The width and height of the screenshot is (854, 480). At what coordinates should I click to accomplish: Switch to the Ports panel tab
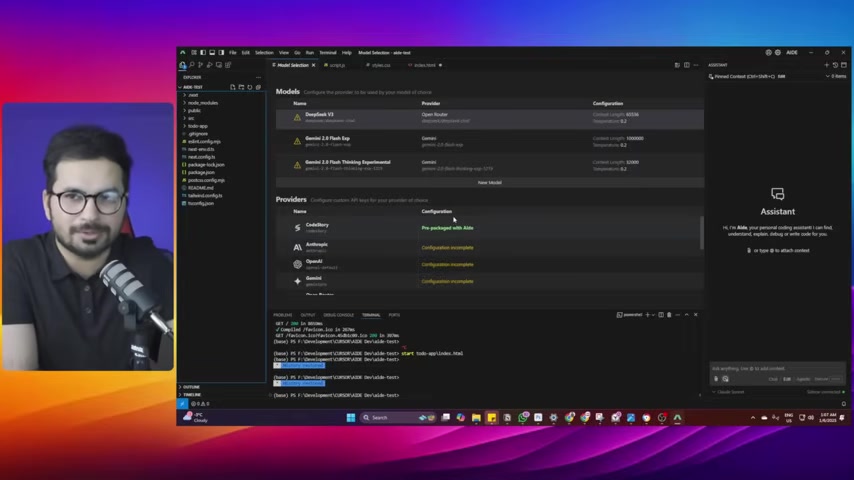(394, 315)
